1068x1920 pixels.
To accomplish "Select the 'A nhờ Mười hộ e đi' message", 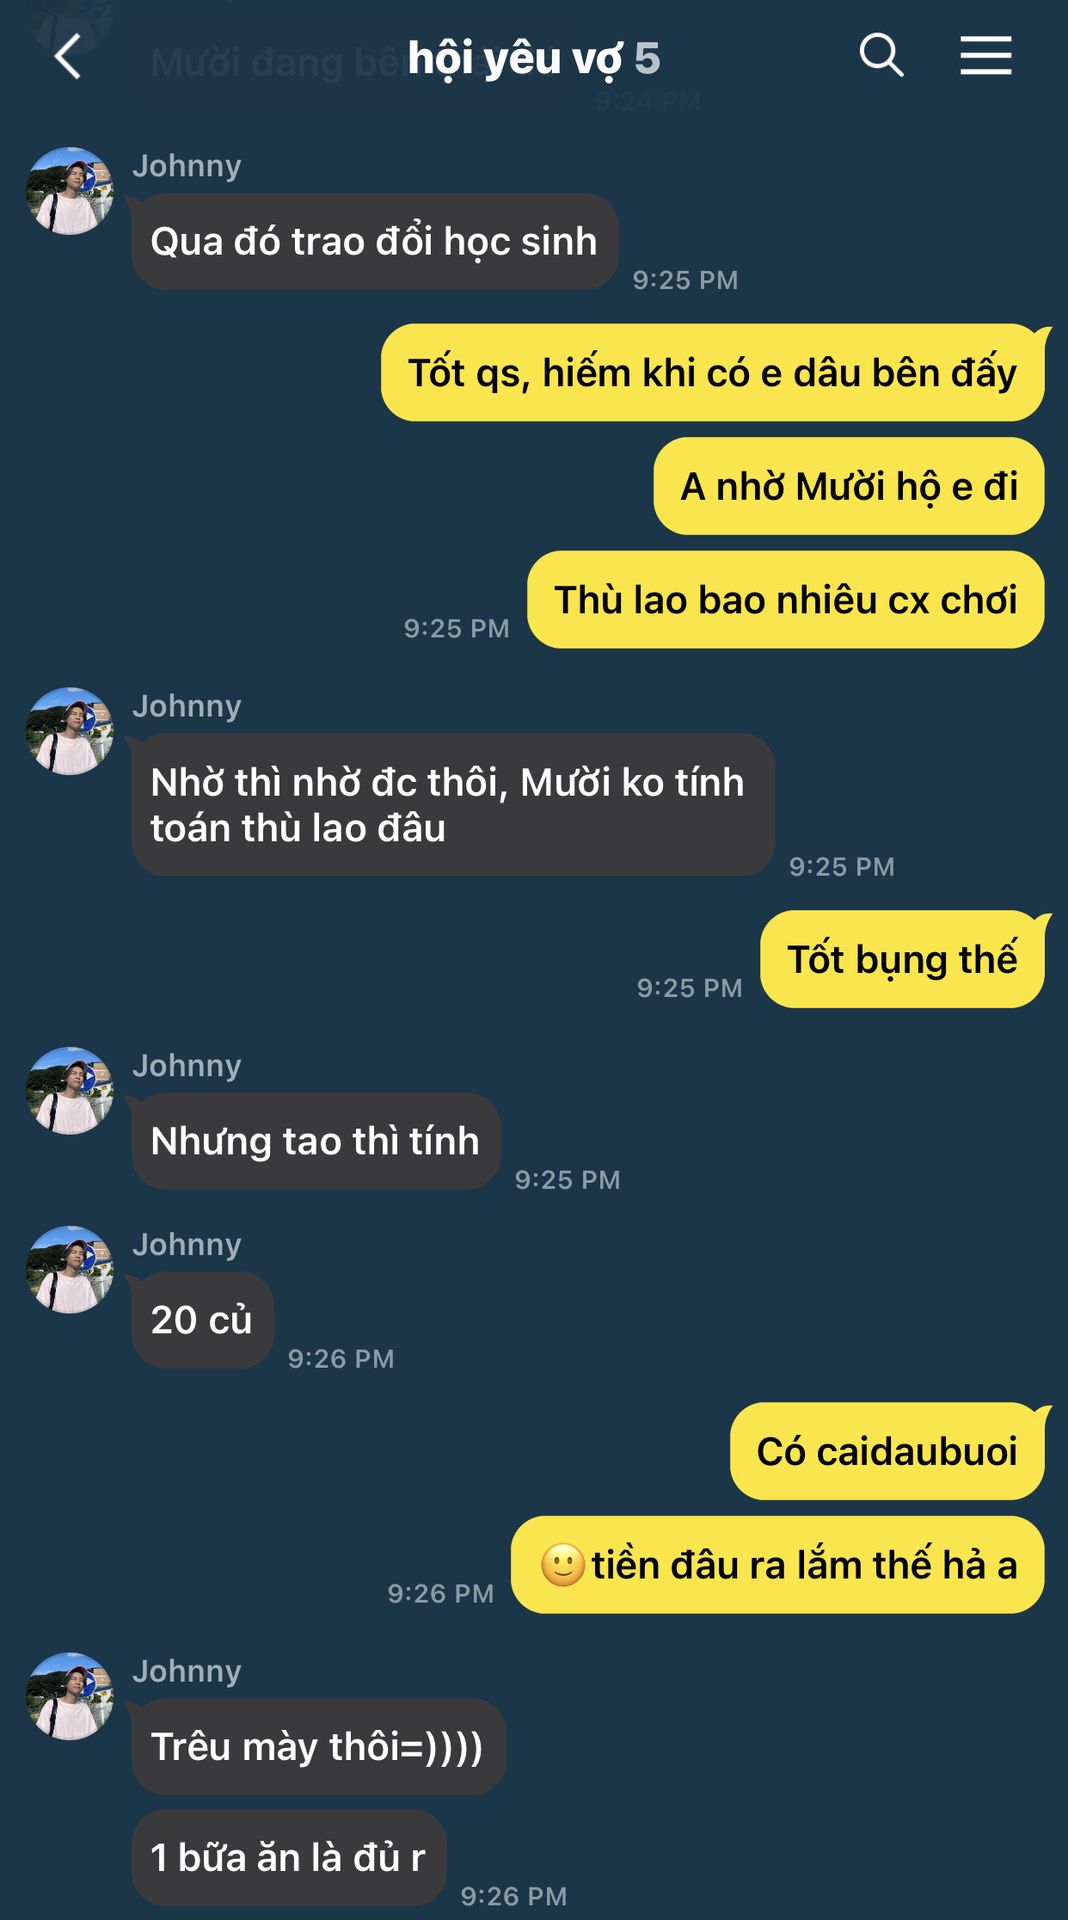I will click(849, 486).
